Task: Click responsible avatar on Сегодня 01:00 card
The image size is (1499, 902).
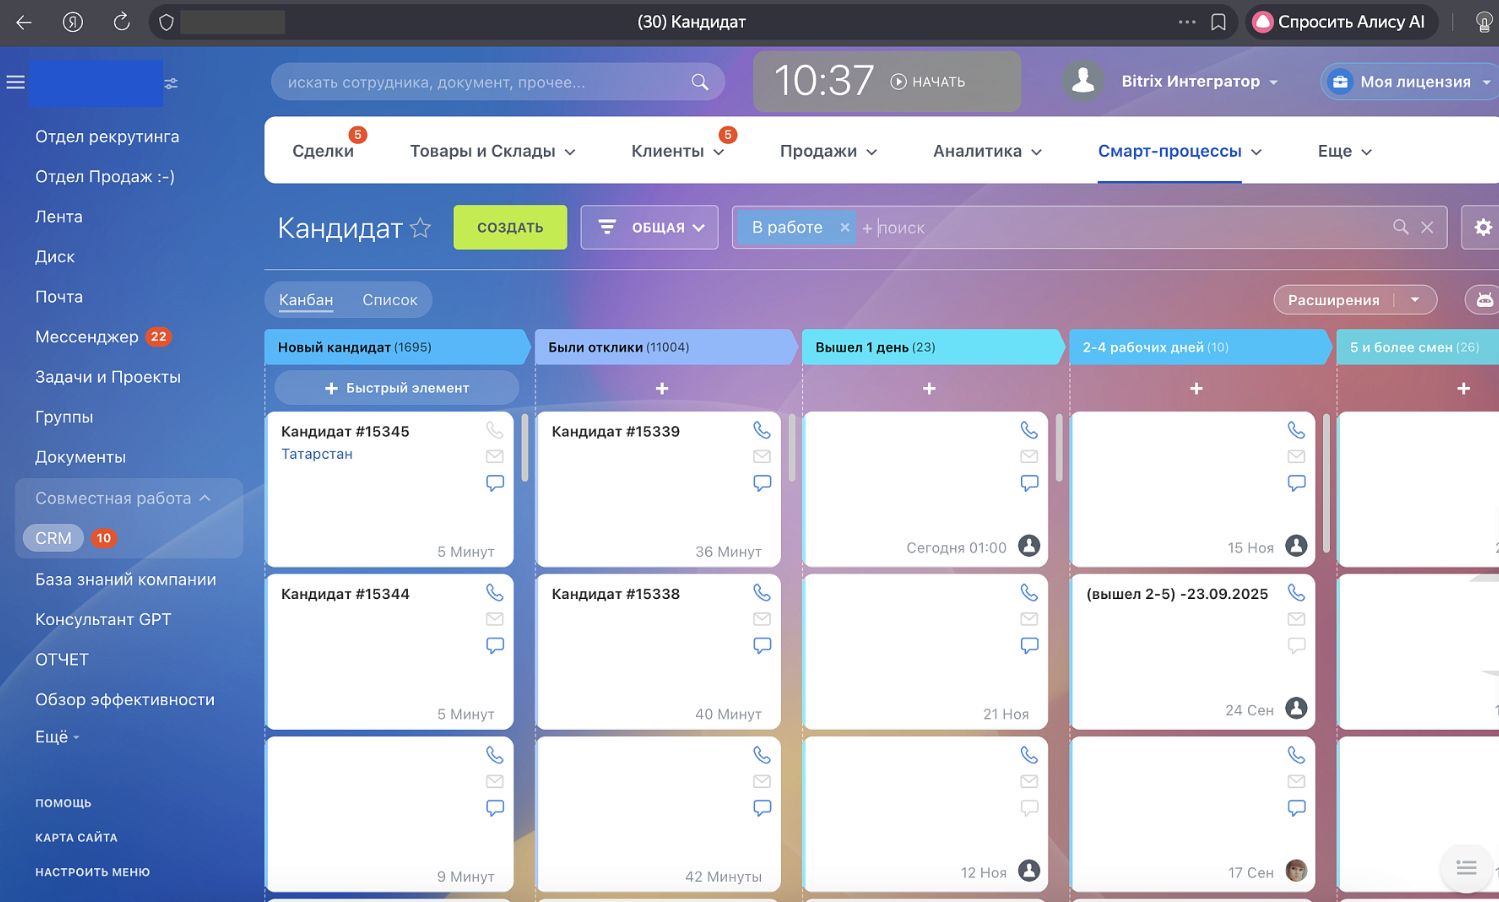Action: pyautogui.click(x=1029, y=546)
